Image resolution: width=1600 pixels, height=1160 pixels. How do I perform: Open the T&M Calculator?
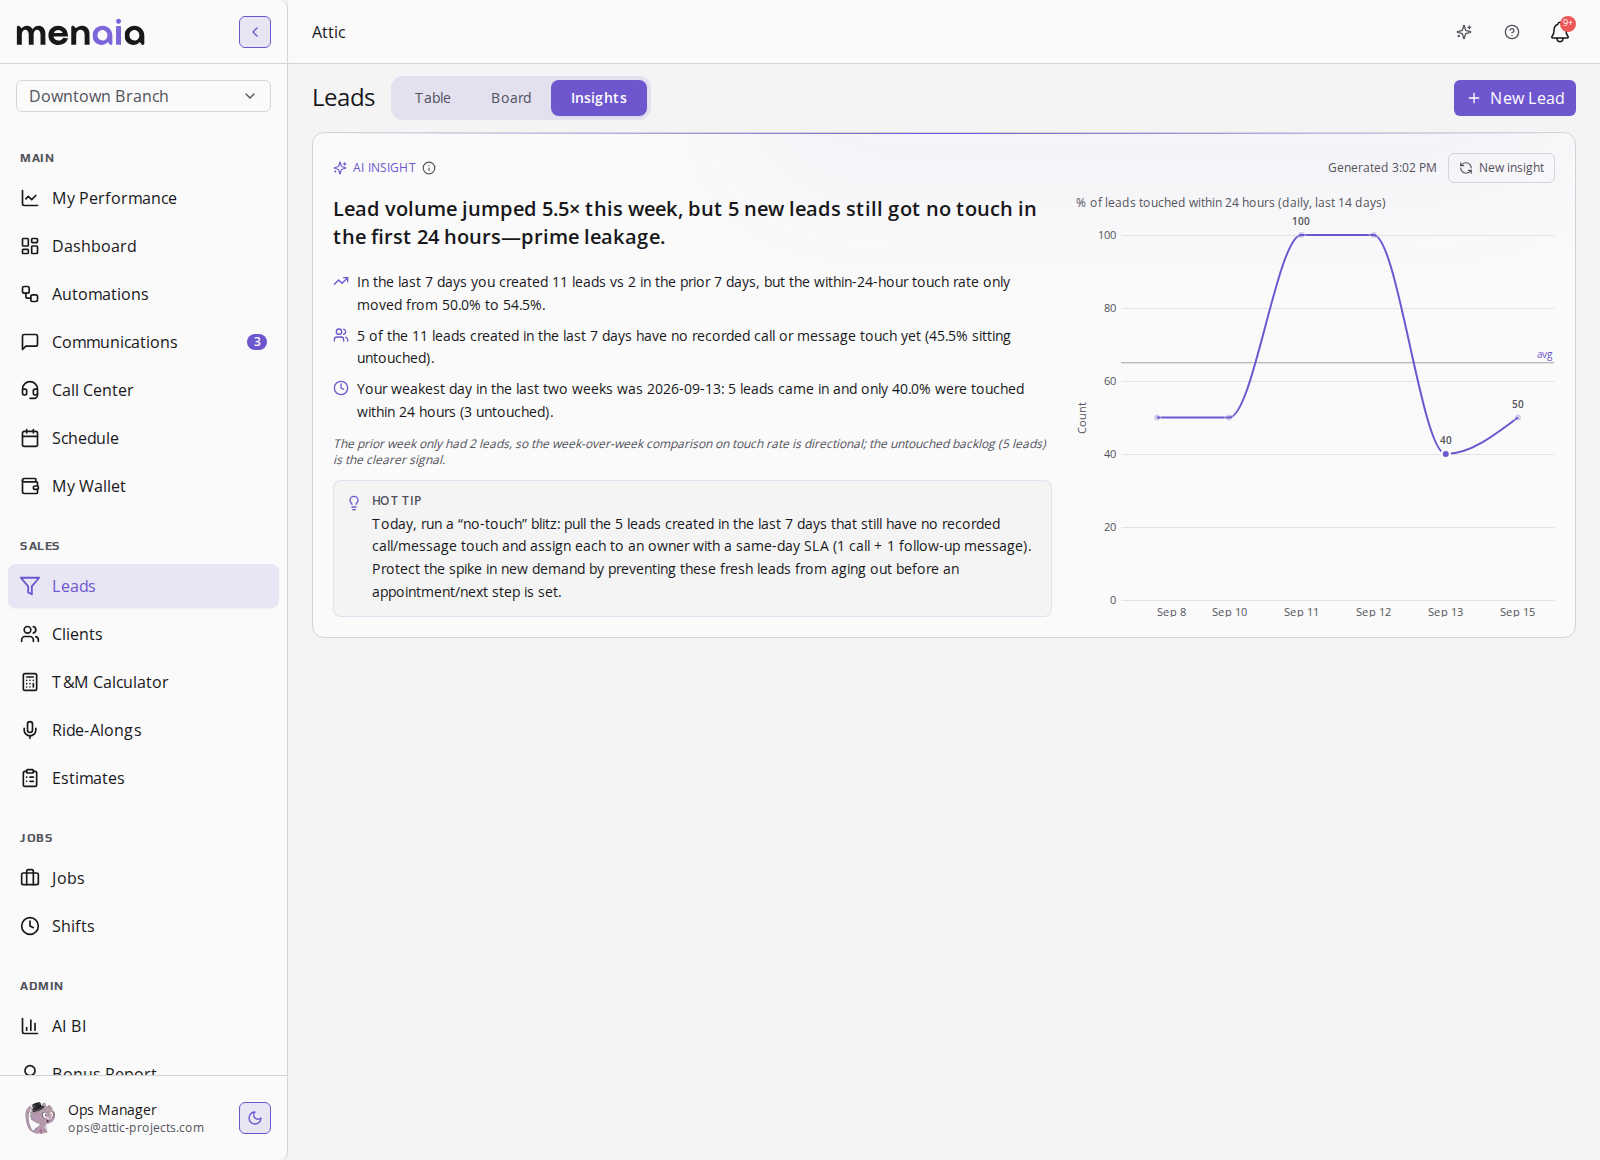pyautogui.click(x=143, y=682)
